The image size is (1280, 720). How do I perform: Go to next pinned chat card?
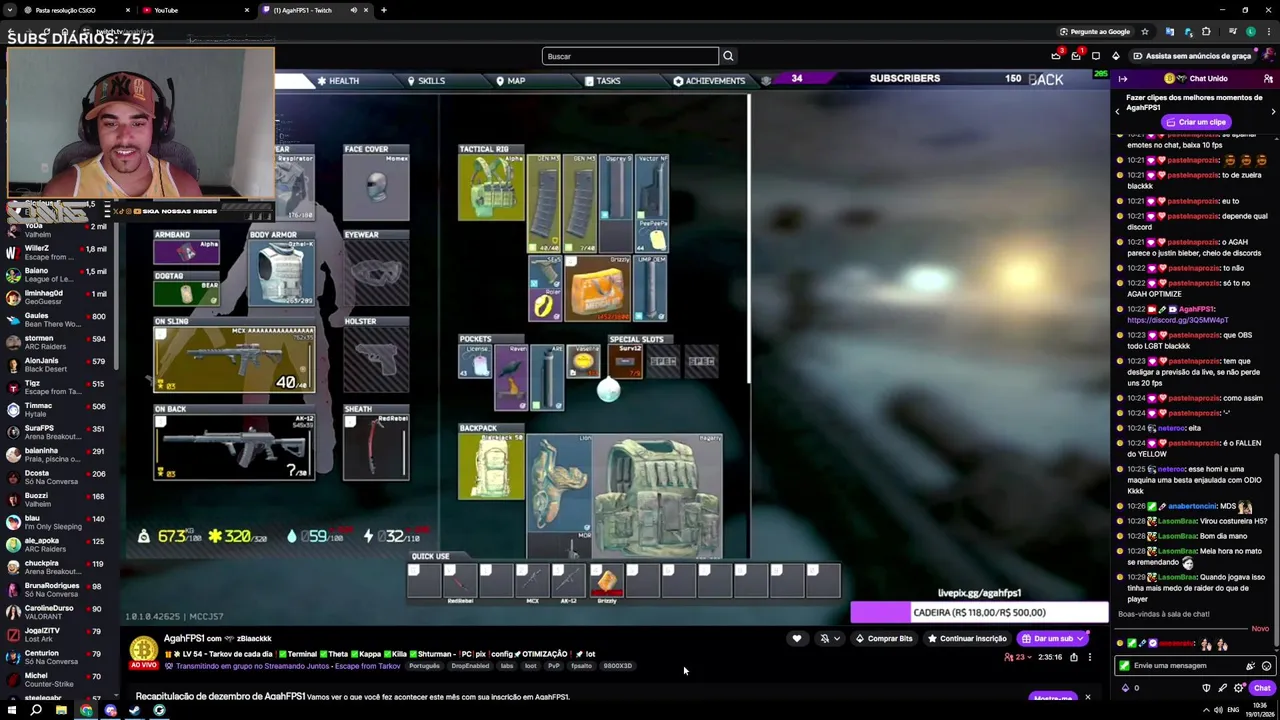tap(1273, 111)
